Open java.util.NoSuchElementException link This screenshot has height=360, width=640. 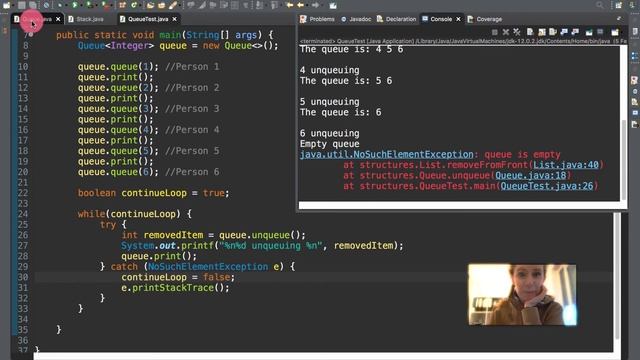point(387,155)
